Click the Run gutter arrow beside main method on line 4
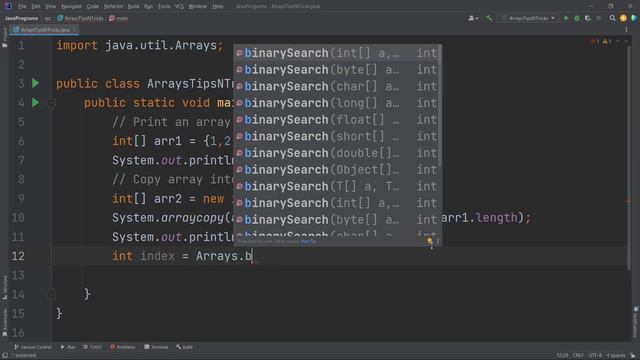Image resolution: width=640 pixels, height=360 pixels. [36, 102]
